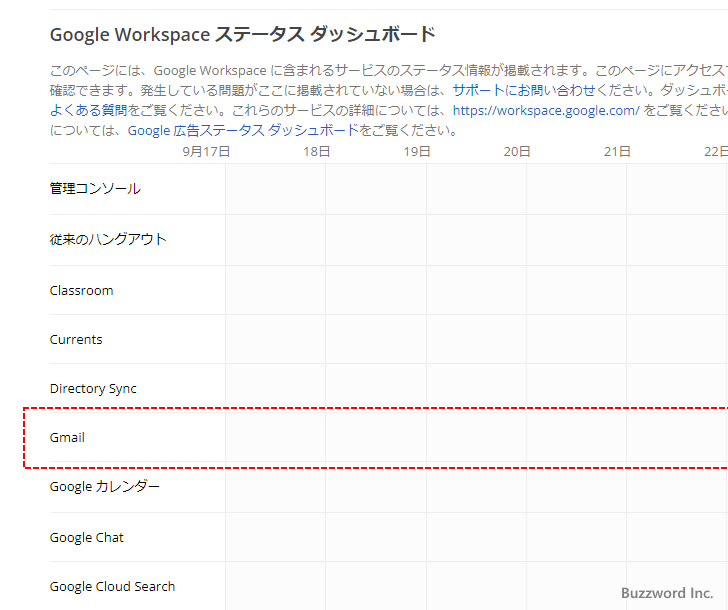Select the Google Cloud Search service label
728x610 pixels.
pyautogui.click(x=112, y=586)
